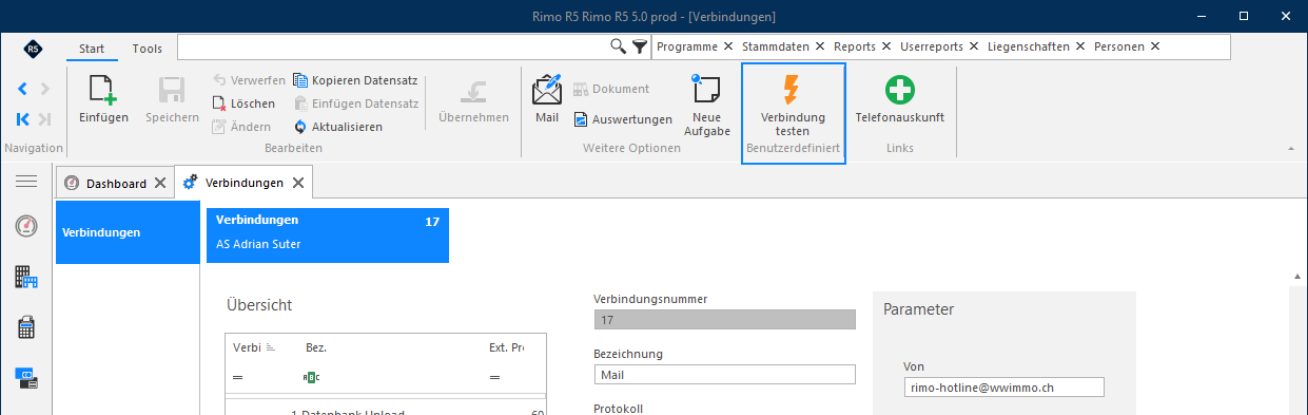Click the Übernehmen icon
This screenshot has width=1308, height=415.
pyautogui.click(x=473, y=91)
